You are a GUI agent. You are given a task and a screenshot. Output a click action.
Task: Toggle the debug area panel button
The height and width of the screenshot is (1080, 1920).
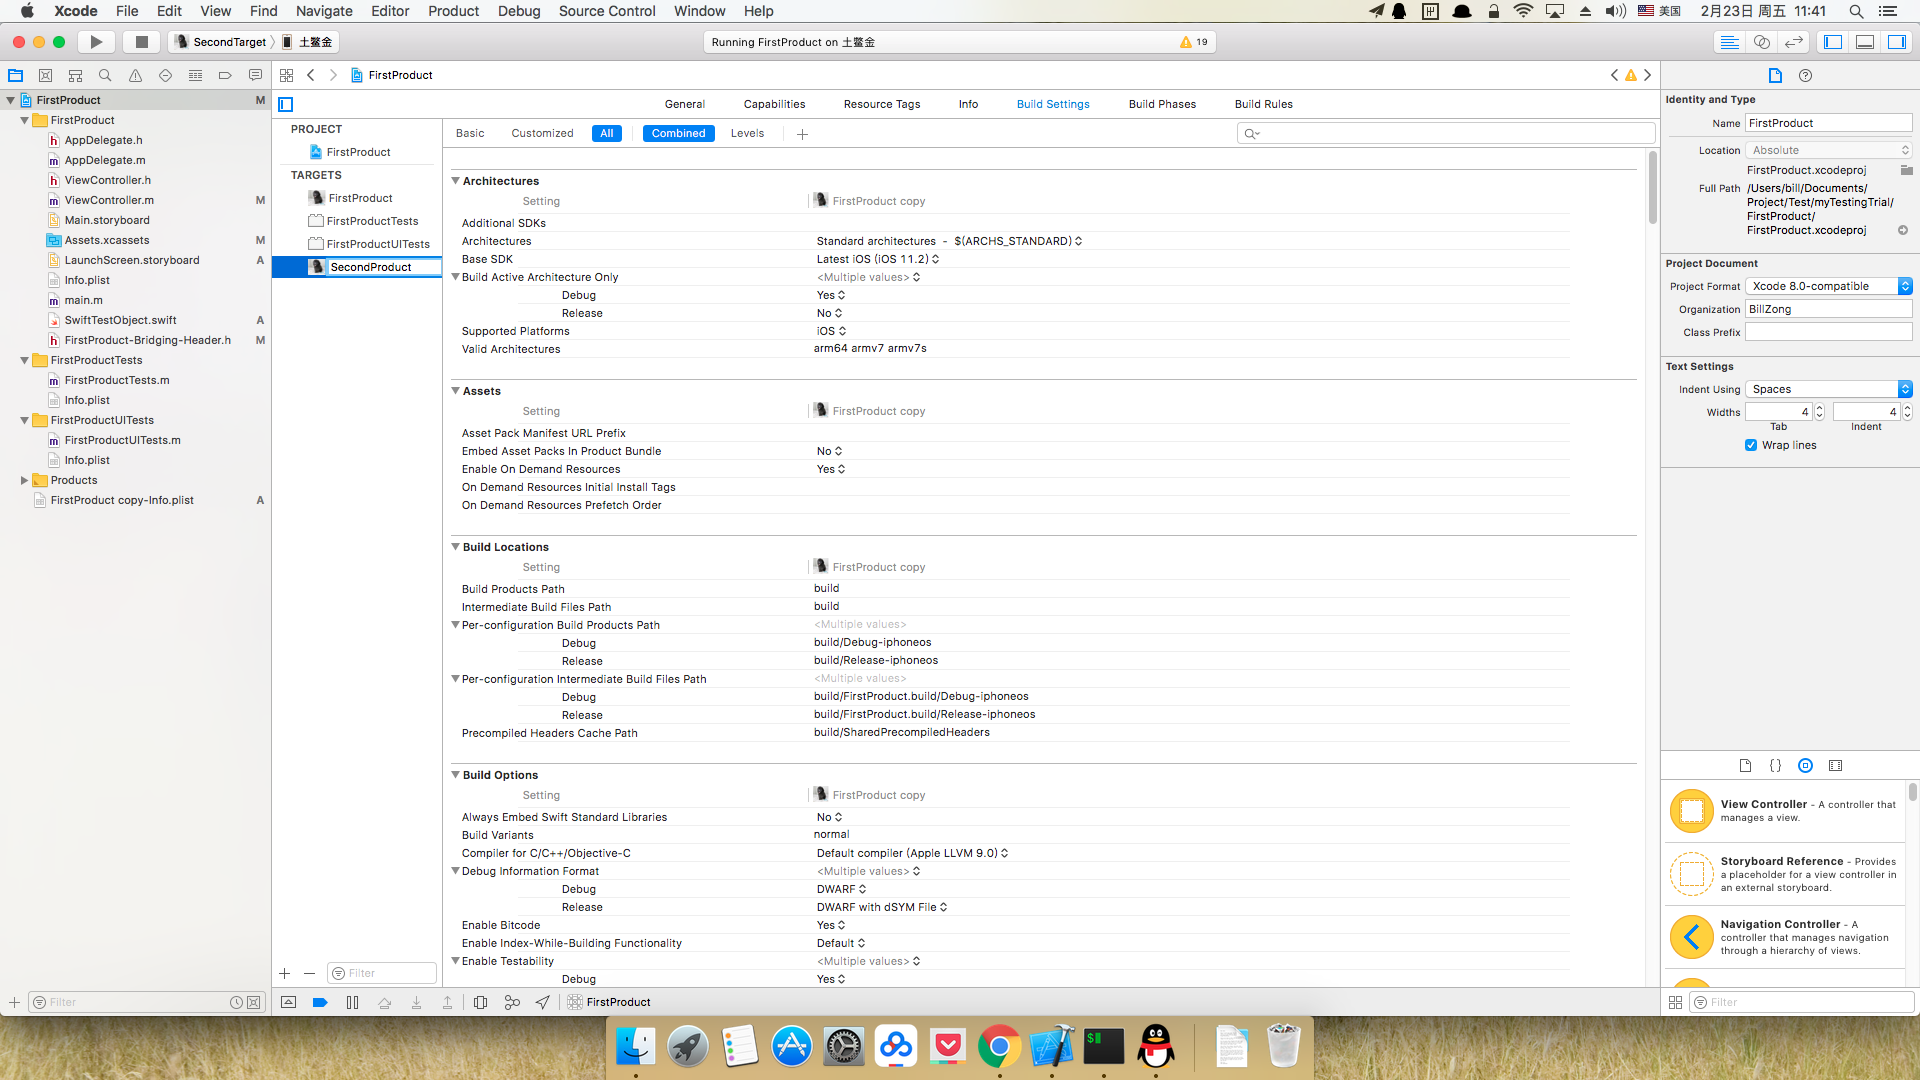[x=1865, y=42]
